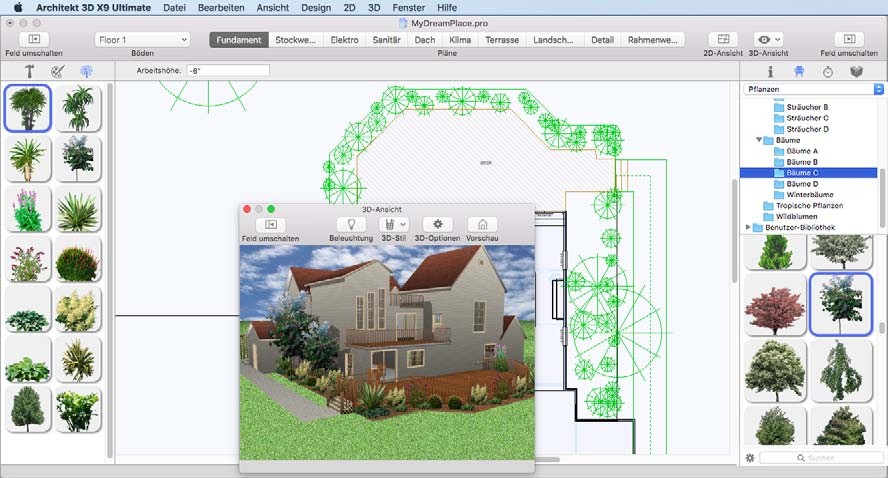
Task: Select the weeping tree thumbnail in library
Action: 841,372
